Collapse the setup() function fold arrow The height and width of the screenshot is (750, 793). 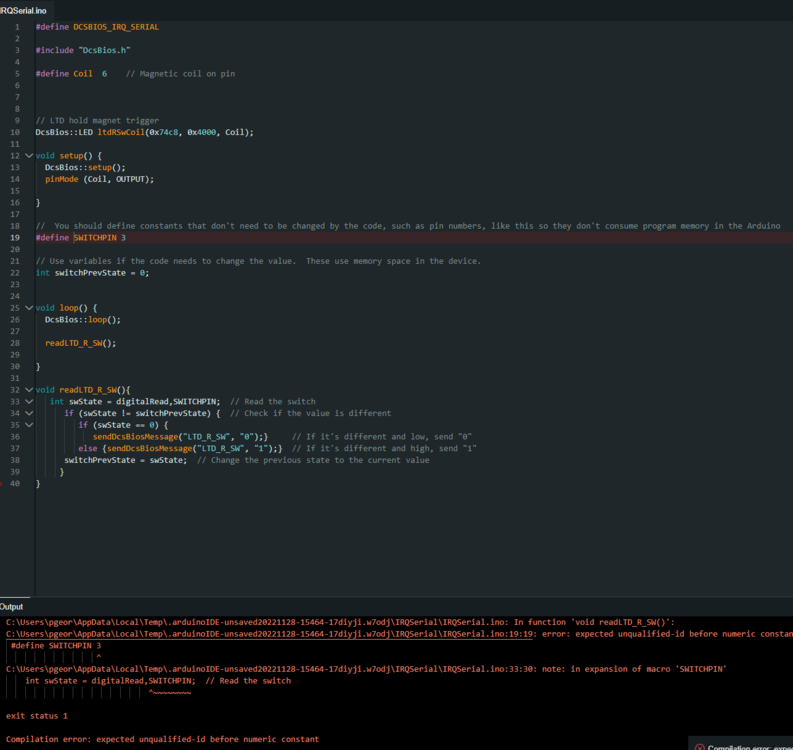[x=29, y=156]
